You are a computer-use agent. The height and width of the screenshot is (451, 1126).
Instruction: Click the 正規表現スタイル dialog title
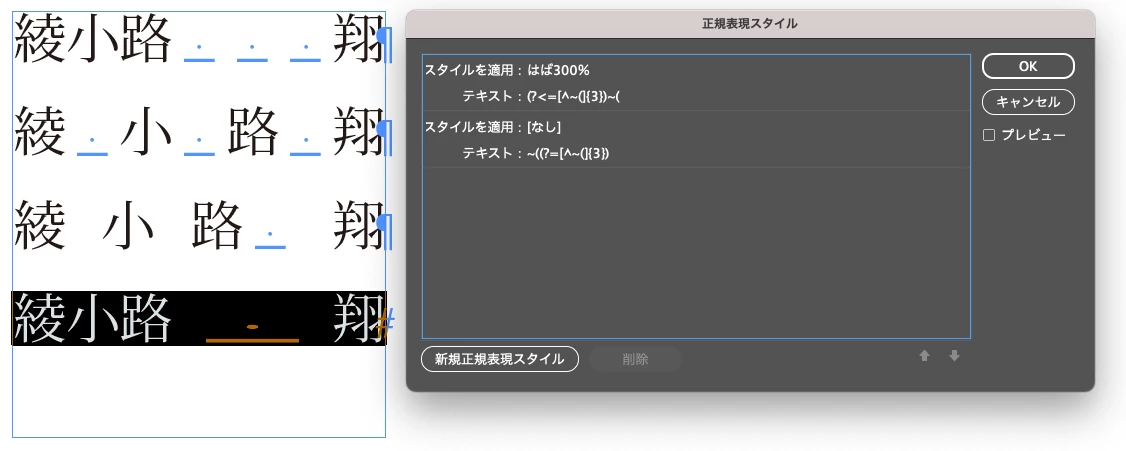[750, 24]
